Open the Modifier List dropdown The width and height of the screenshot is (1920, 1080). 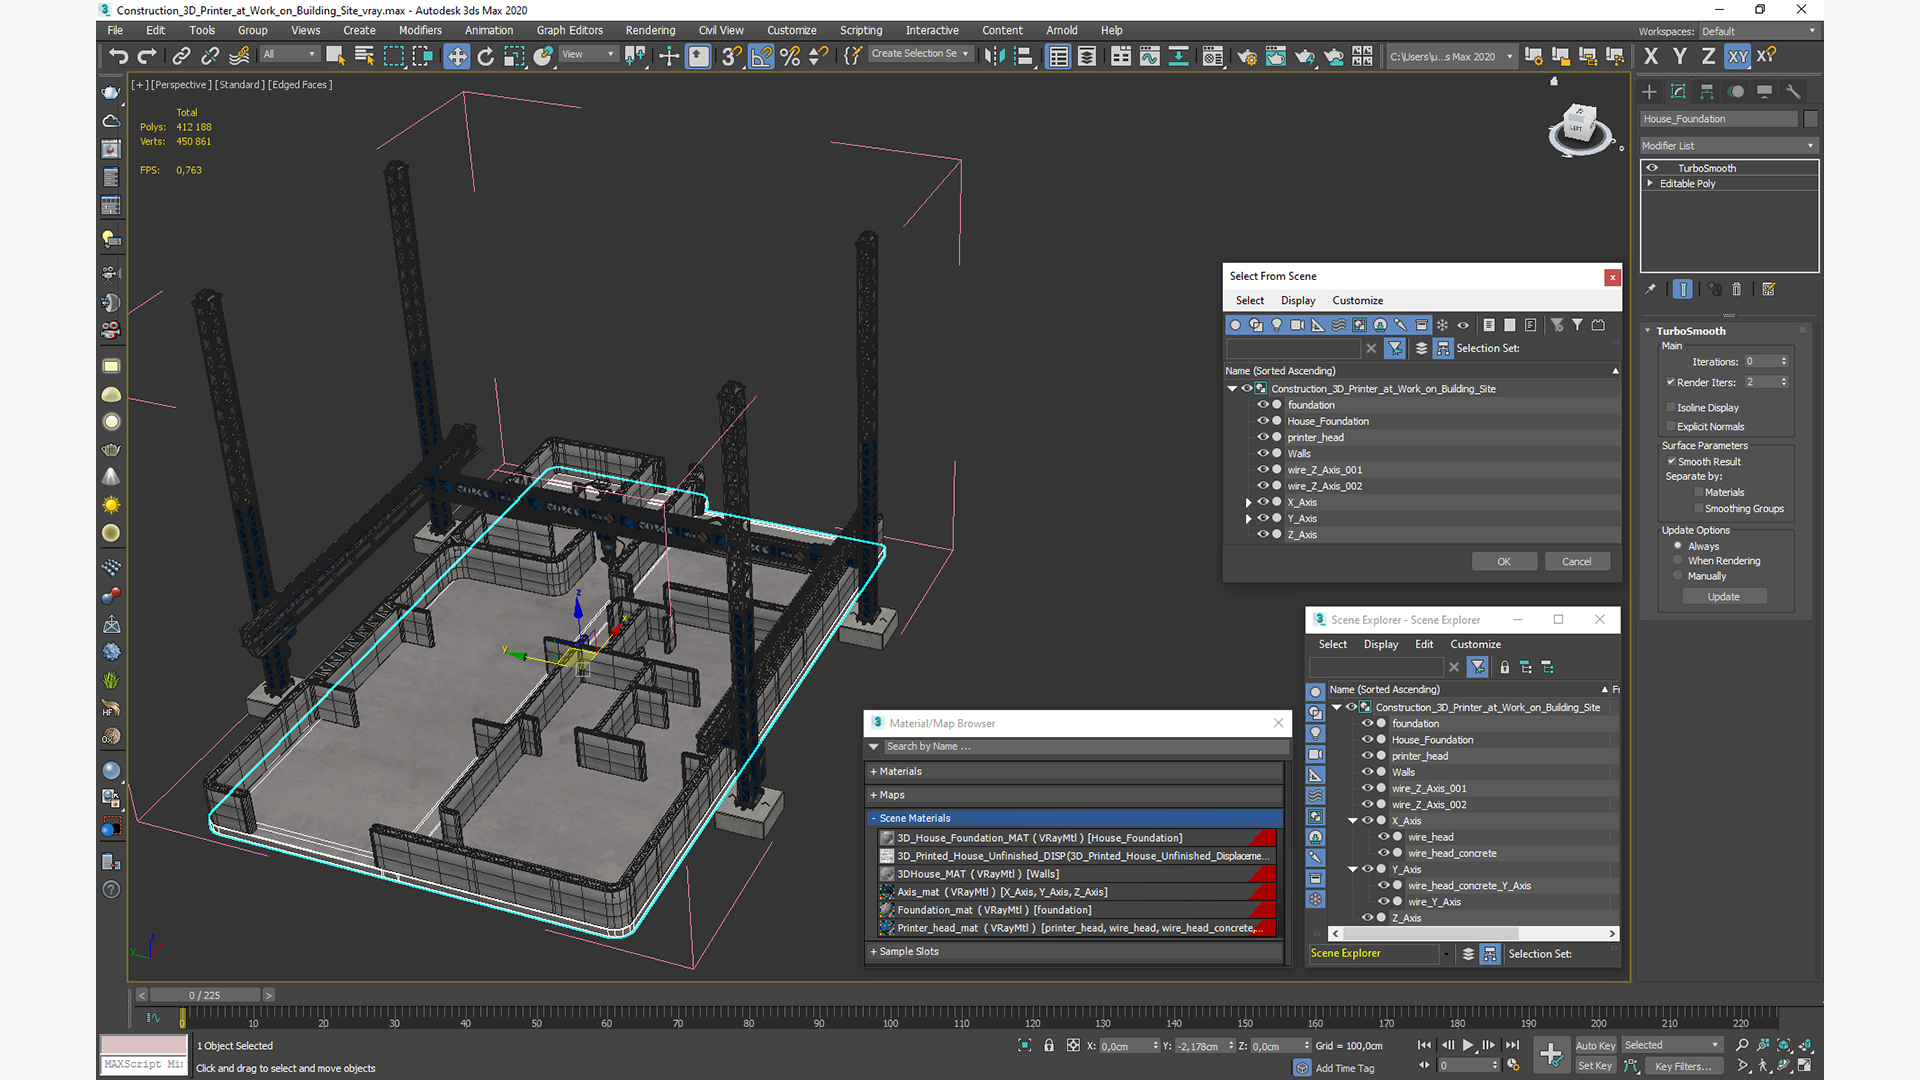tap(1728, 146)
